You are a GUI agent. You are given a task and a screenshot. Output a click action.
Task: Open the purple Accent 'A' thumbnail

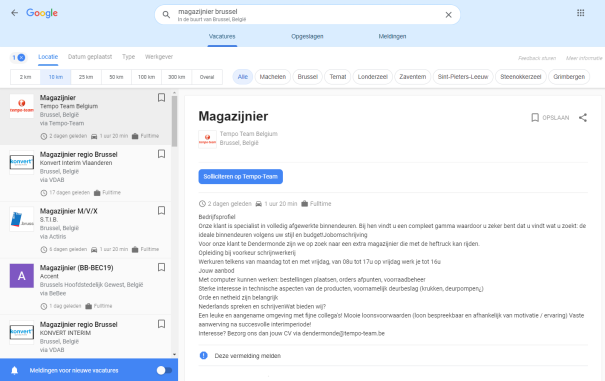[x=22, y=276]
